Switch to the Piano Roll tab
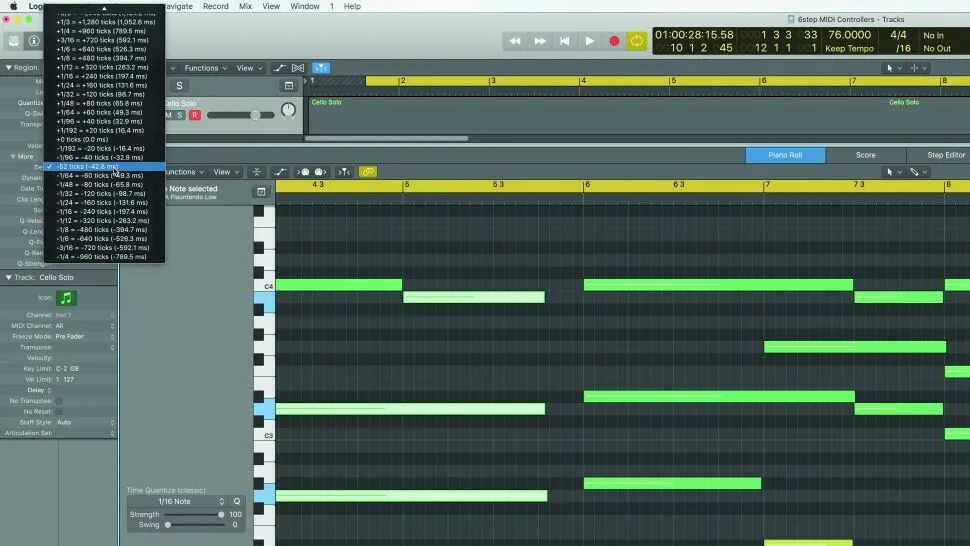Screen dimensions: 970x546 coord(785,155)
